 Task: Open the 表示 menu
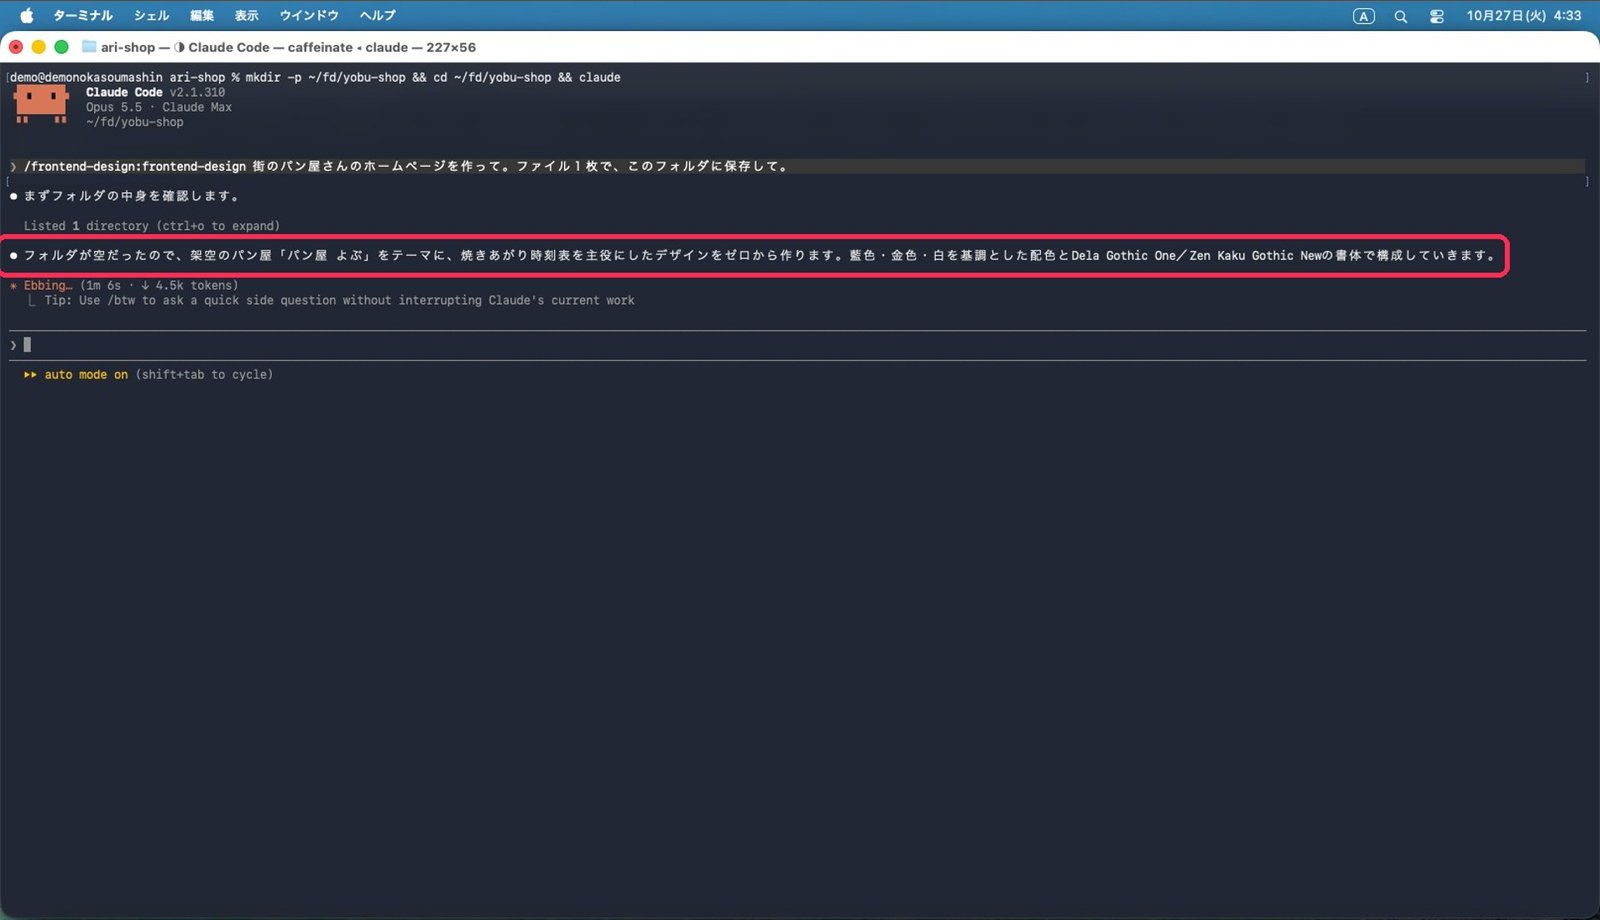click(x=247, y=16)
